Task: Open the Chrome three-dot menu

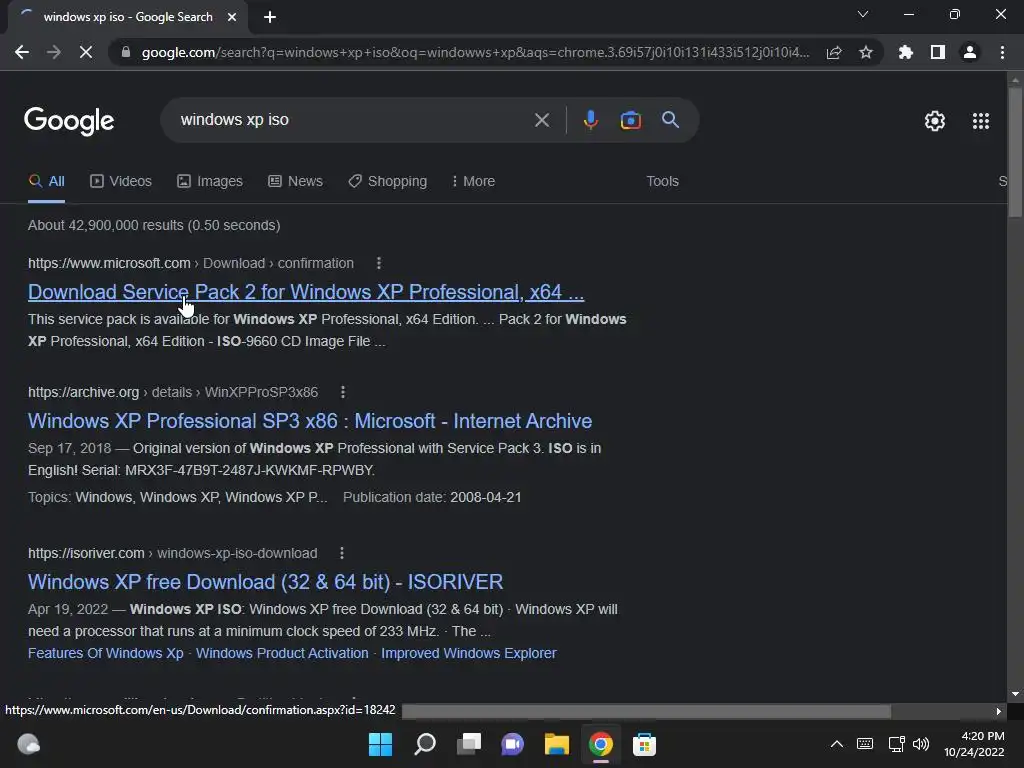Action: pos(1002,52)
